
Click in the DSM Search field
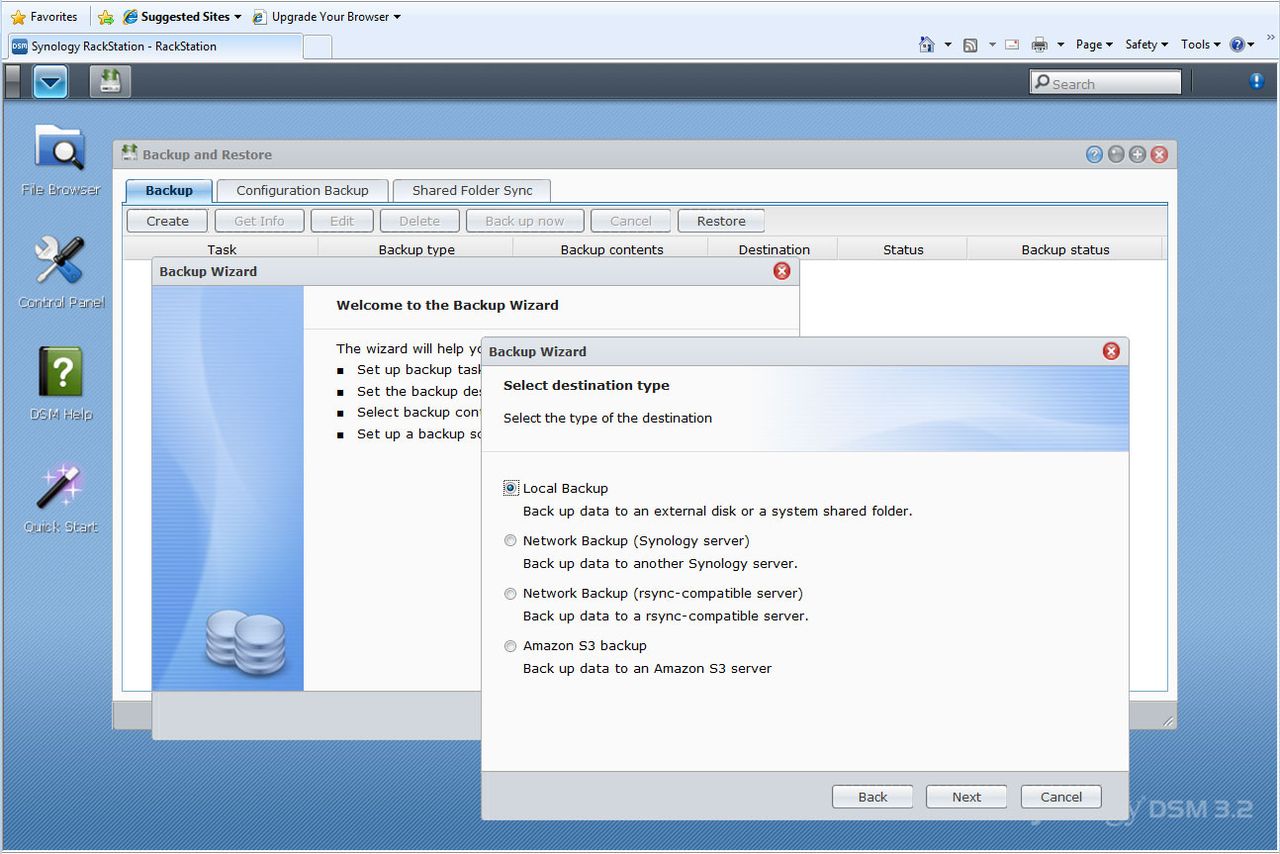pyautogui.click(x=1105, y=83)
